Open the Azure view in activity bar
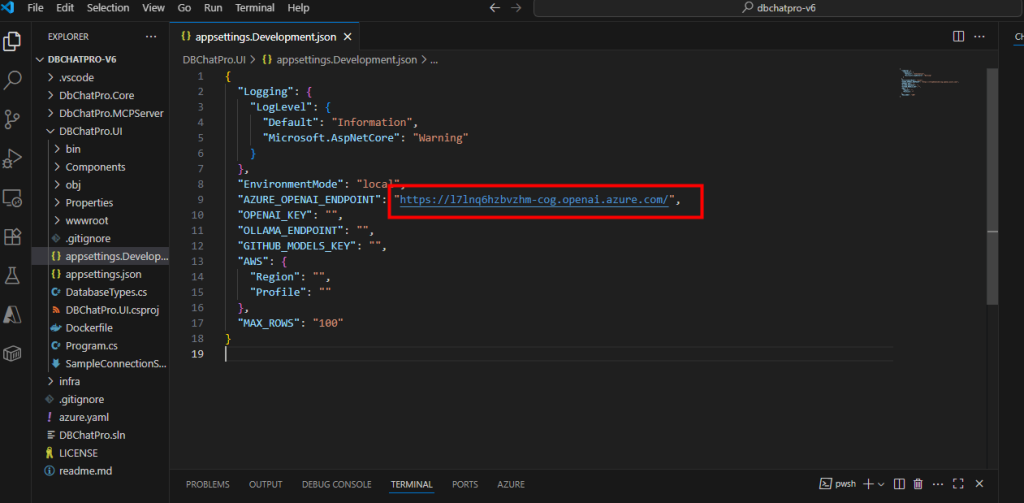This screenshot has width=1024, height=503. 12,314
